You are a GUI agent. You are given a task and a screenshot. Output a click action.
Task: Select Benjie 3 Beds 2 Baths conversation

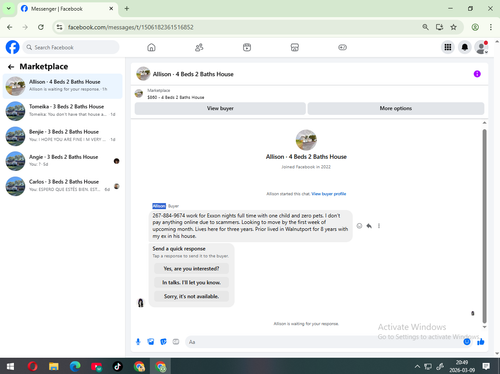(63, 136)
